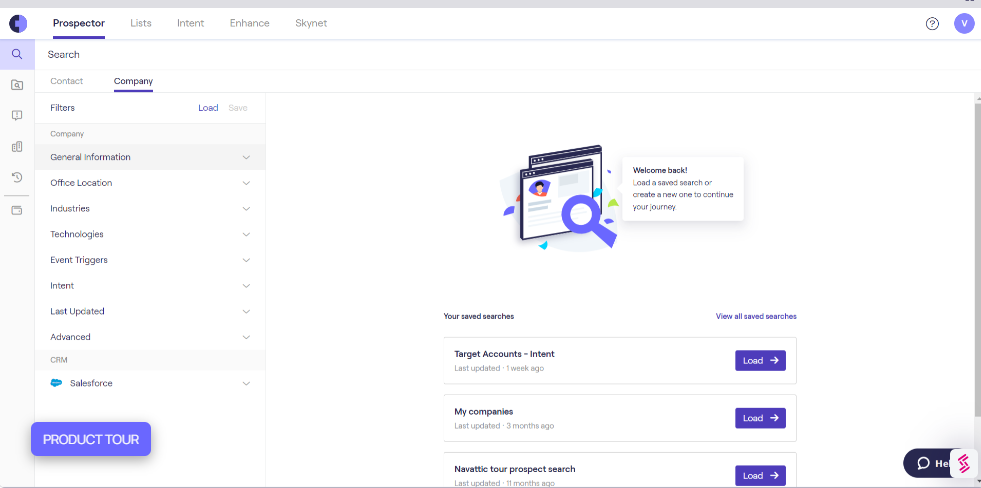Start the PRODUCT TOUR
981x488 pixels.
coord(91,439)
